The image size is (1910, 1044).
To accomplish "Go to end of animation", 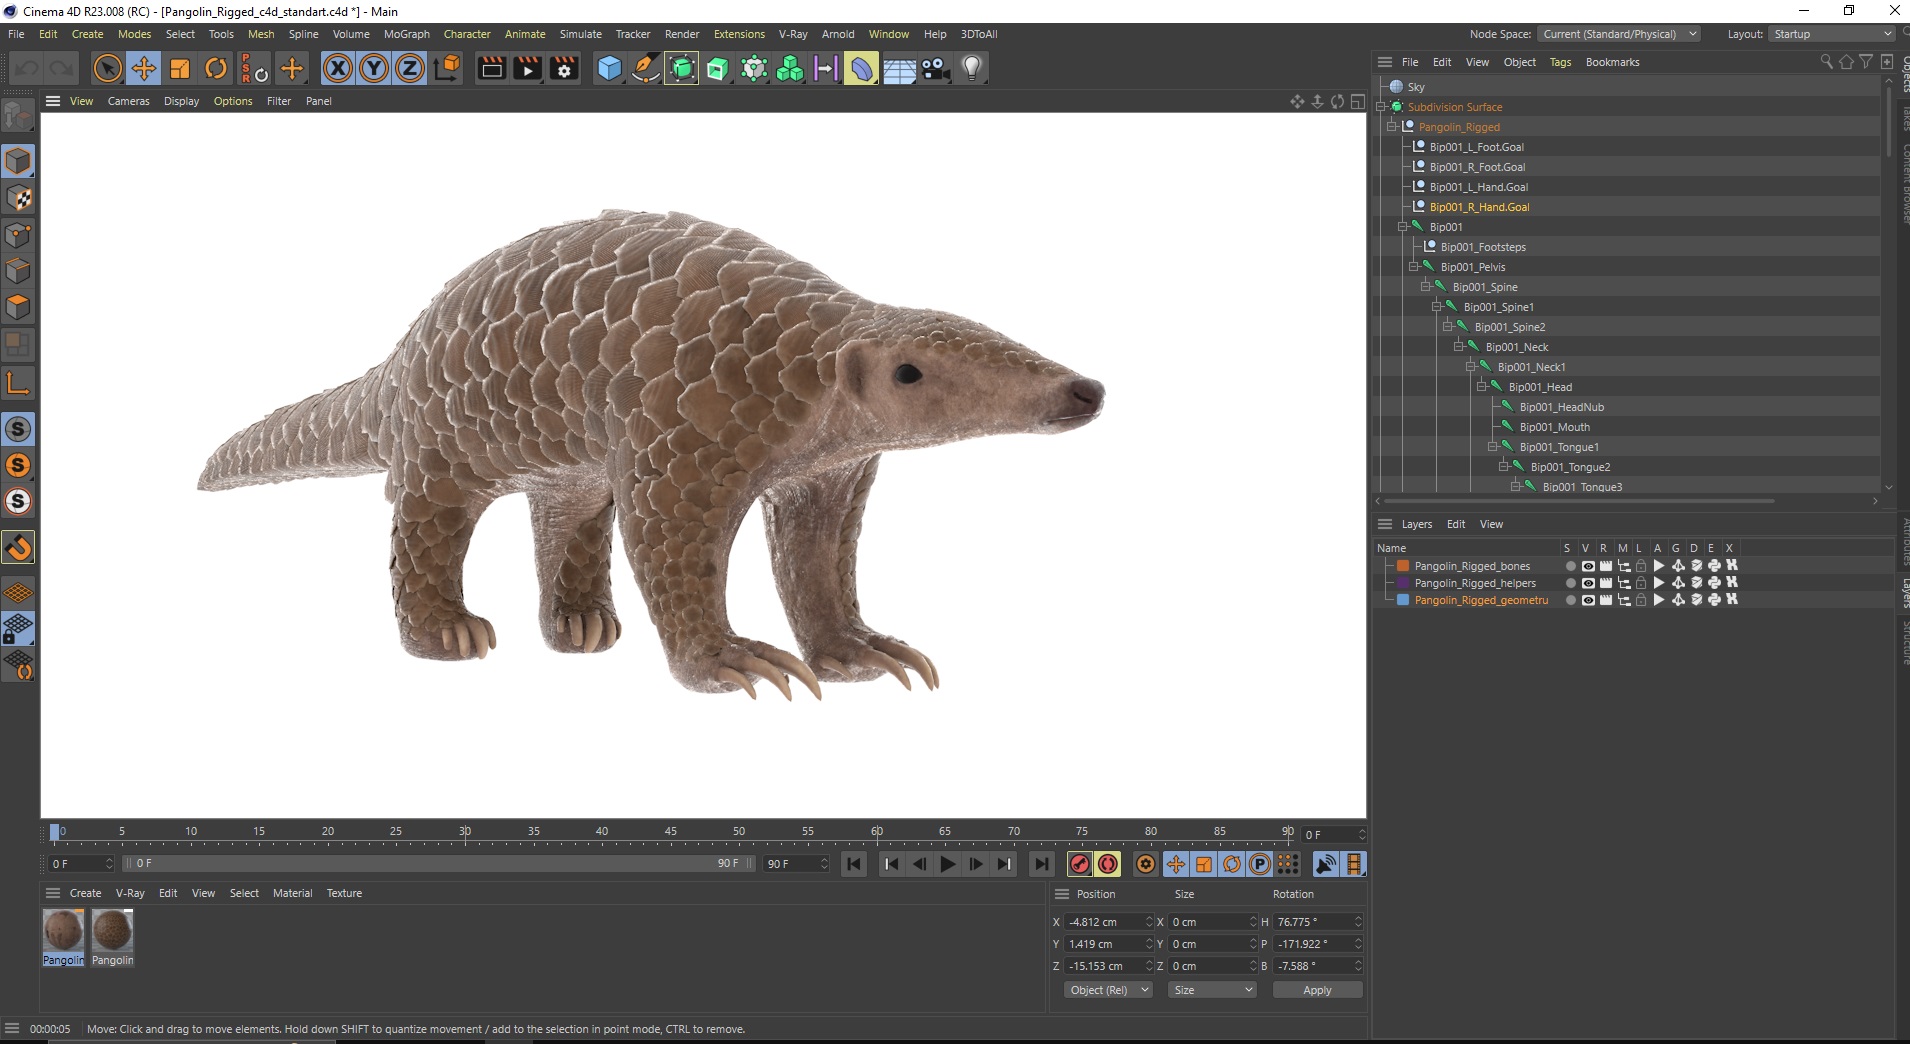I will click(x=1041, y=864).
